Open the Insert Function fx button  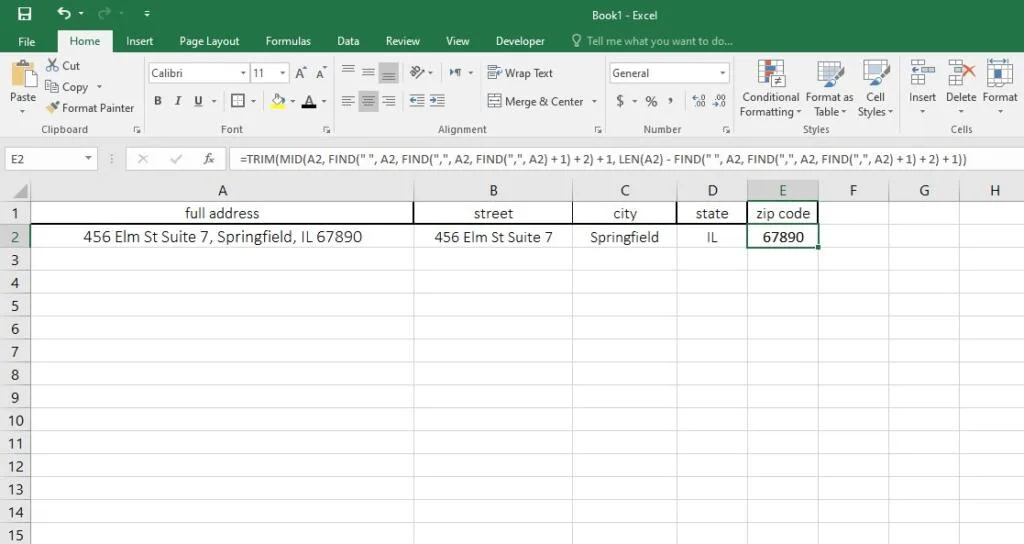click(209, 159)
